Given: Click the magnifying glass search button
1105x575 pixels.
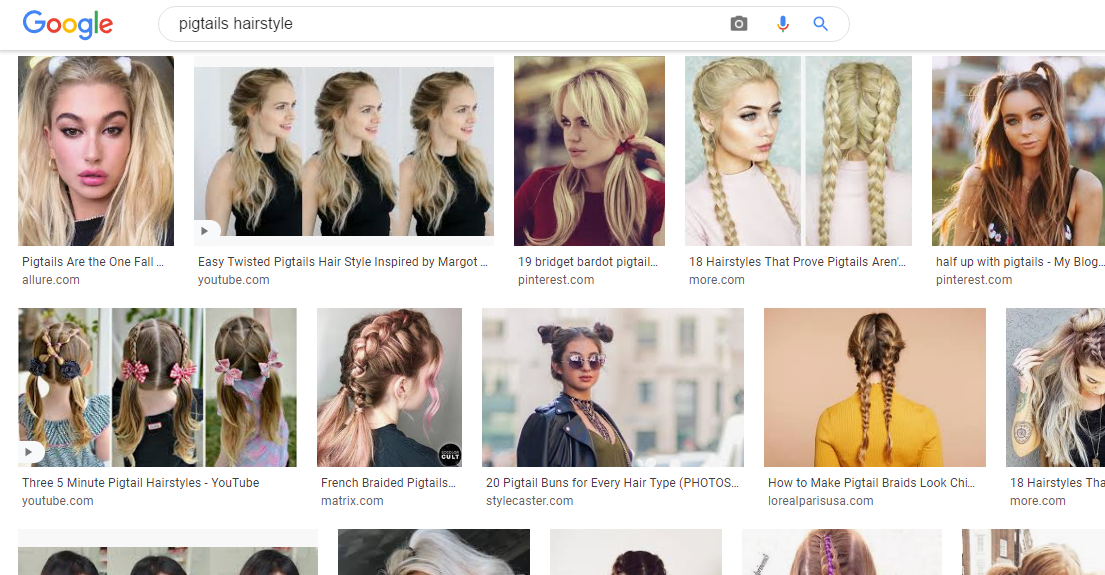Looking at the screenshot, I should [820, 24].
